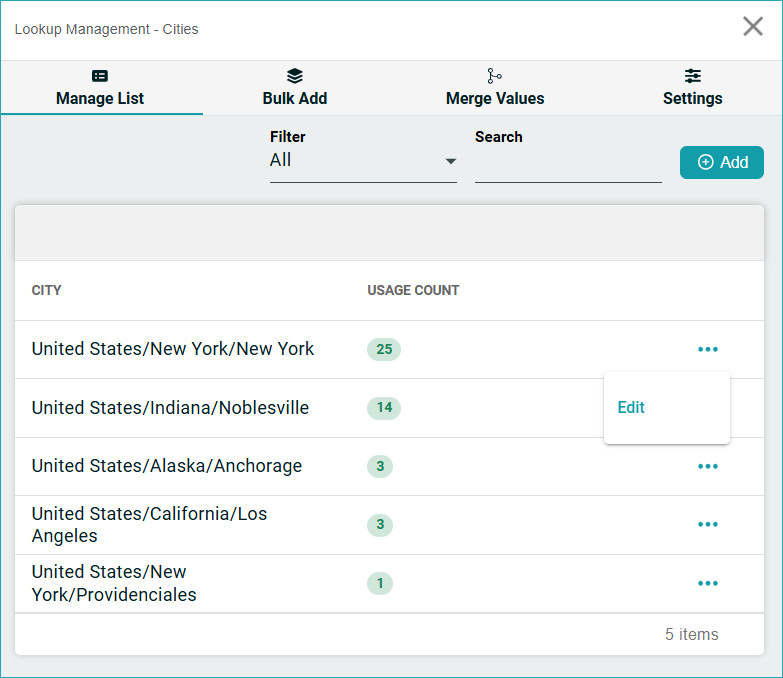Click the usage count badge showing 14
This screenshot has width=783, height=678.
384,407
